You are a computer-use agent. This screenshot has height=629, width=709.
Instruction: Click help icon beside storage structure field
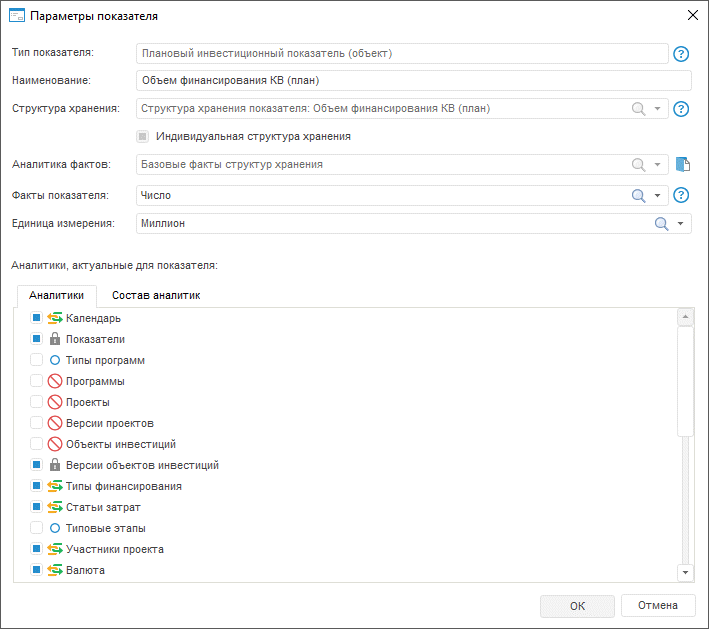pos(682,109)
